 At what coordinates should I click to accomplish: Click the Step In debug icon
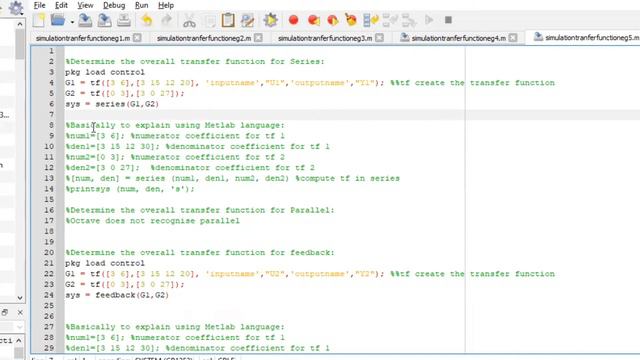click(390, 20)
